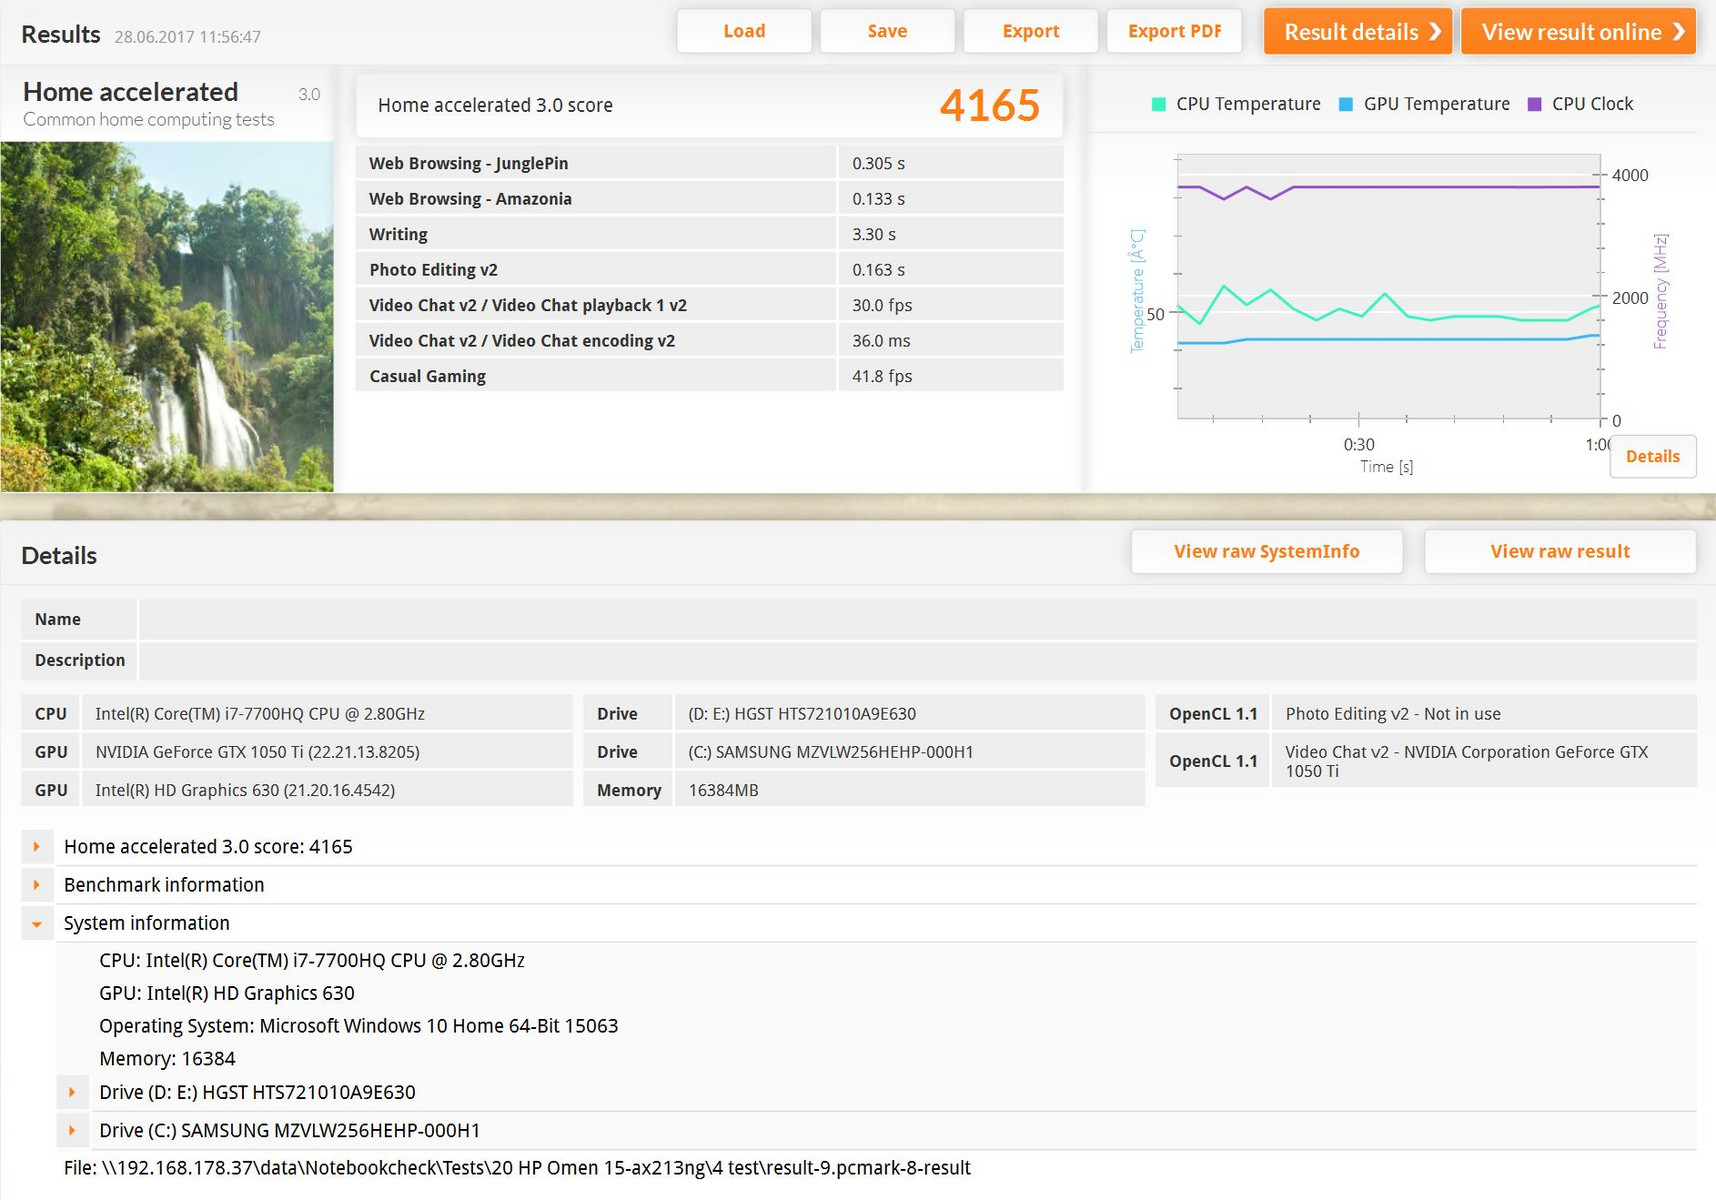Click the Description input field

click(918, 660)
